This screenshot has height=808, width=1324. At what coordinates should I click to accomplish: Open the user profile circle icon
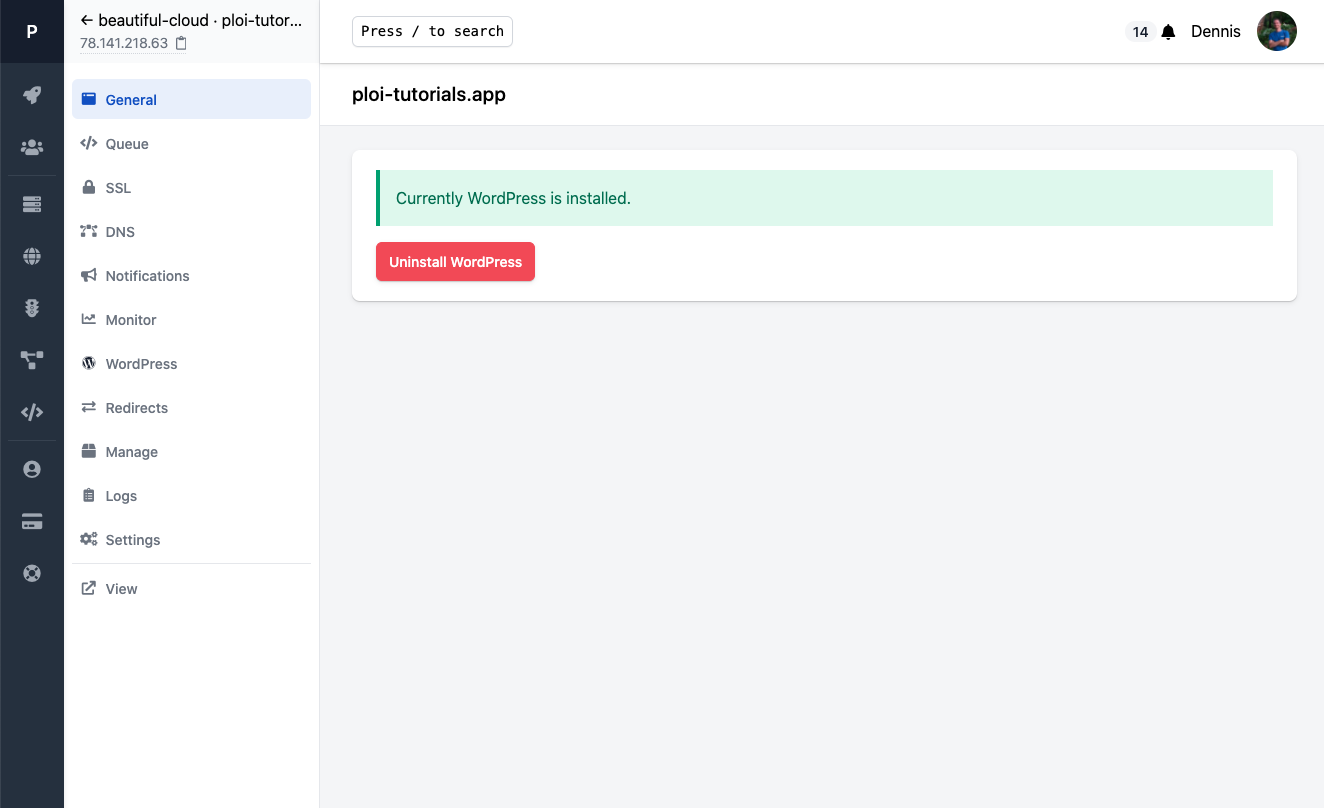(32, 469)
